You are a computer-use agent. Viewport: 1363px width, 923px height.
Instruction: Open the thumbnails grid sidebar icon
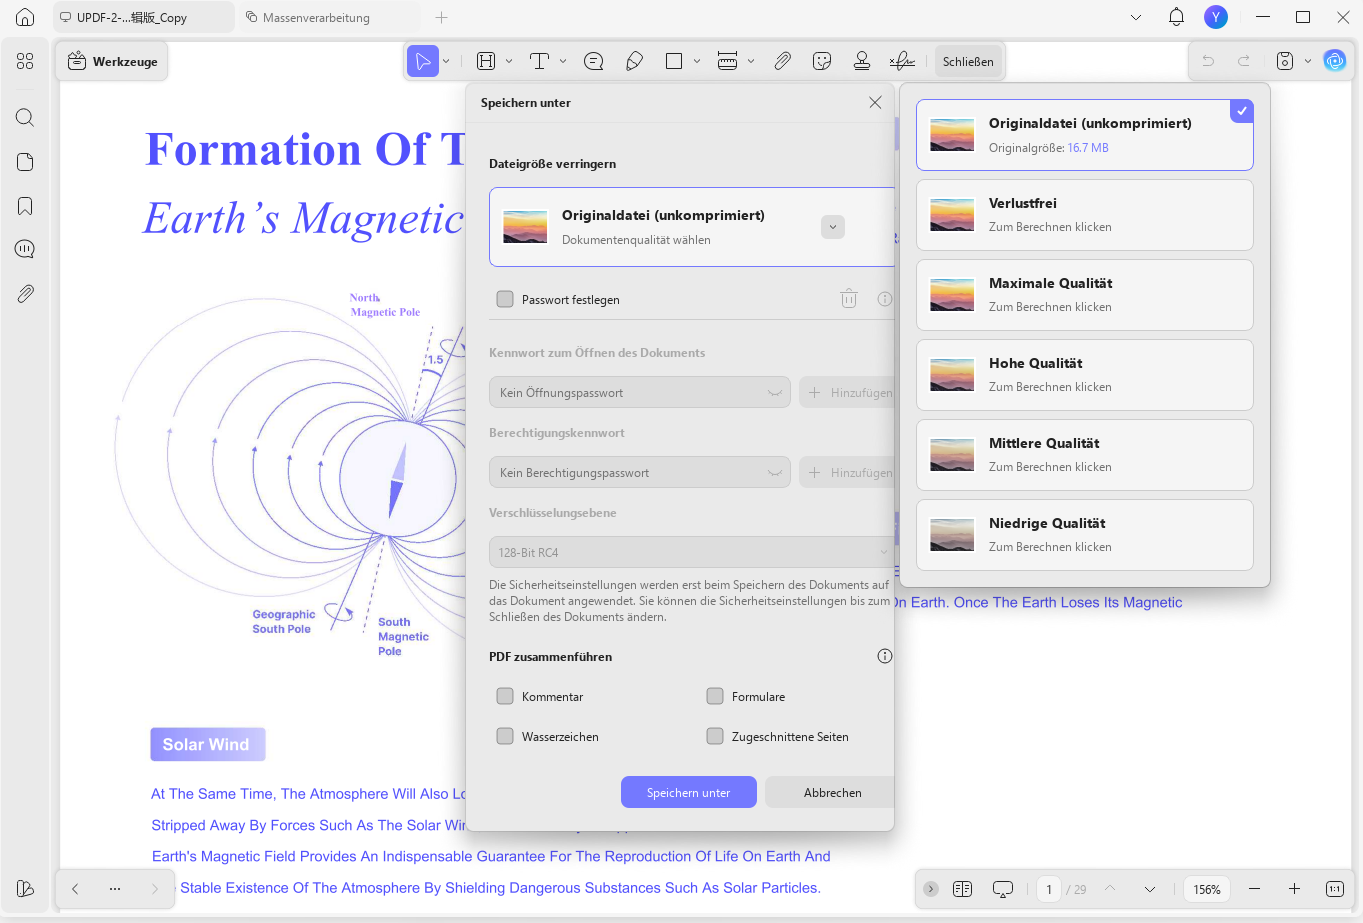coord(25,61)
